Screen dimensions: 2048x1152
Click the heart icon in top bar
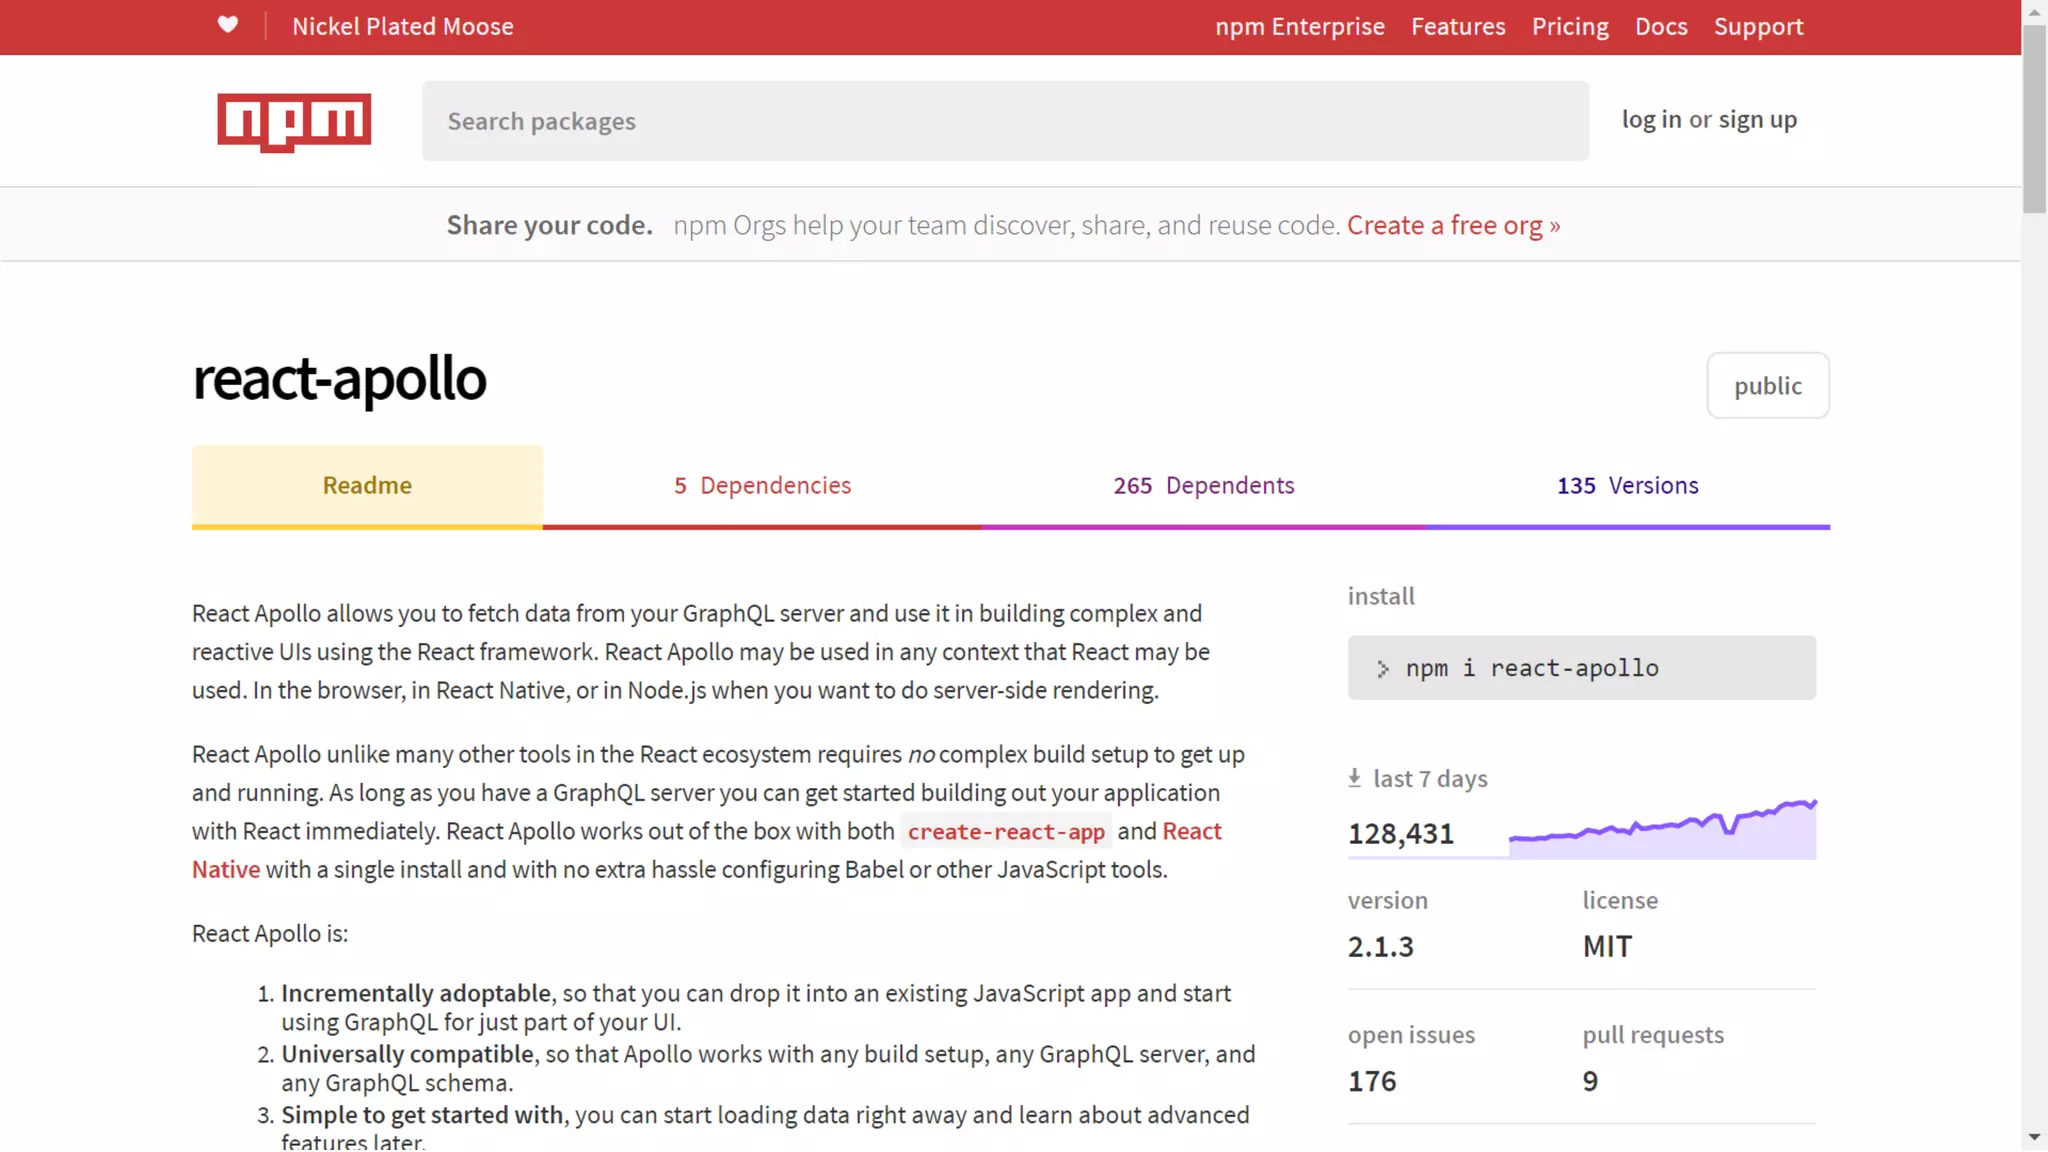tap(228, 25)
